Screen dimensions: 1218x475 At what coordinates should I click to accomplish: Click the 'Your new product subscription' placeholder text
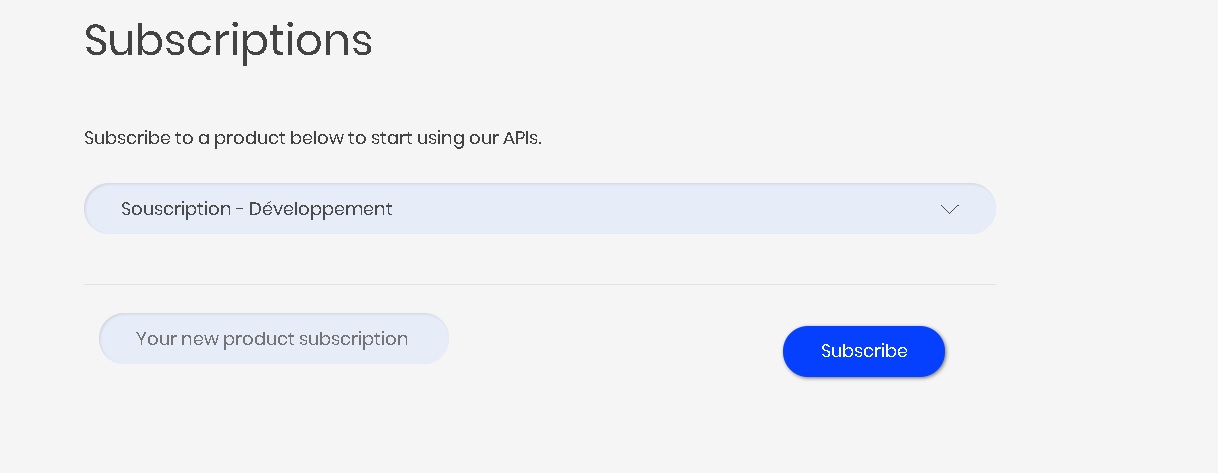[272, 339]
